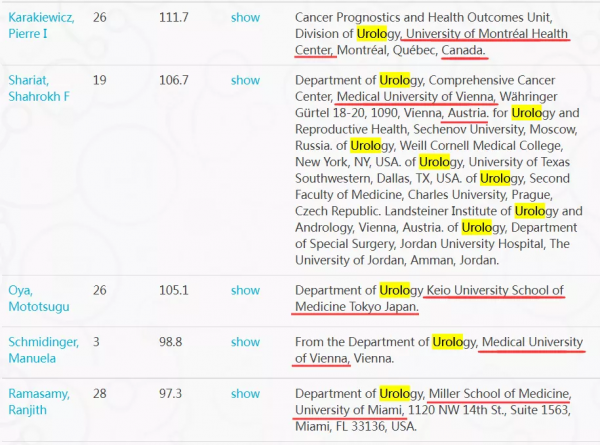600x445 pixels.
Task: Click 'show' in the Oya, Mototsugu row
Action: coord(245,290)
